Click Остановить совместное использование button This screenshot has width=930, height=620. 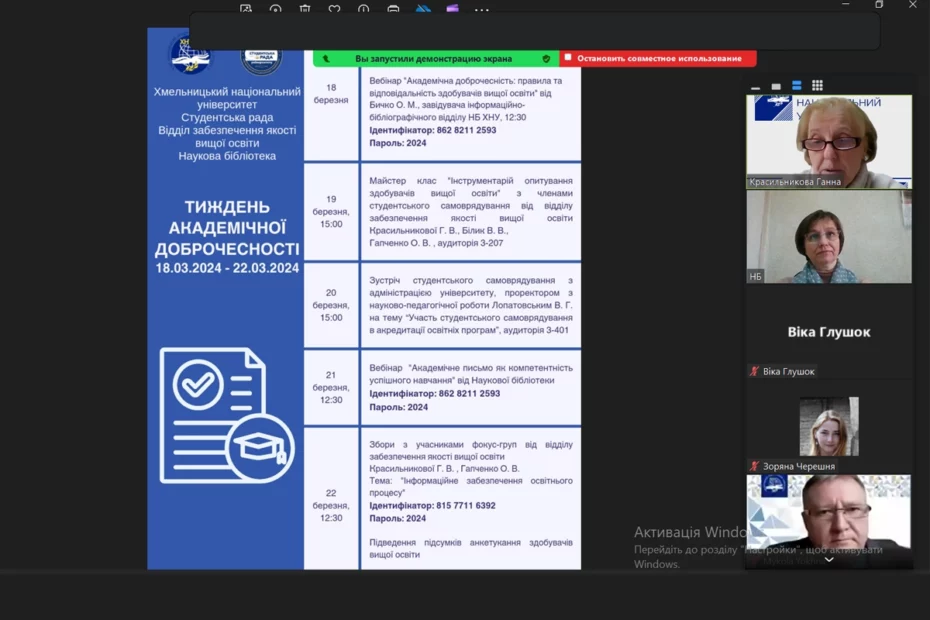[658, 59]
